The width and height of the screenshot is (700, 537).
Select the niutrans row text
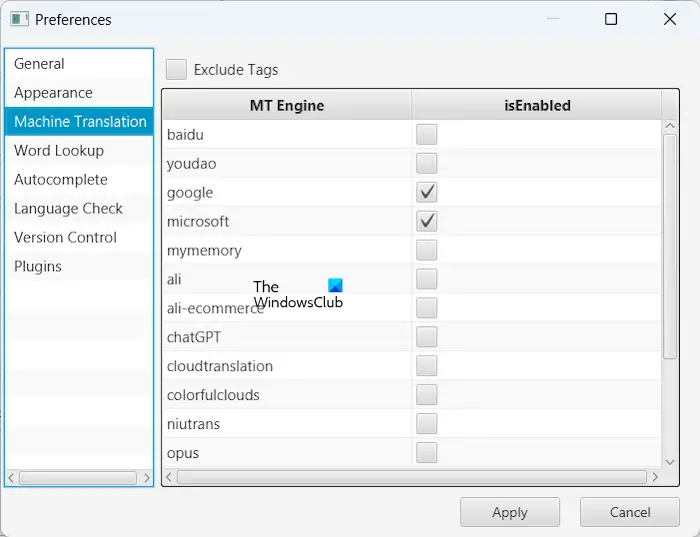193,424
